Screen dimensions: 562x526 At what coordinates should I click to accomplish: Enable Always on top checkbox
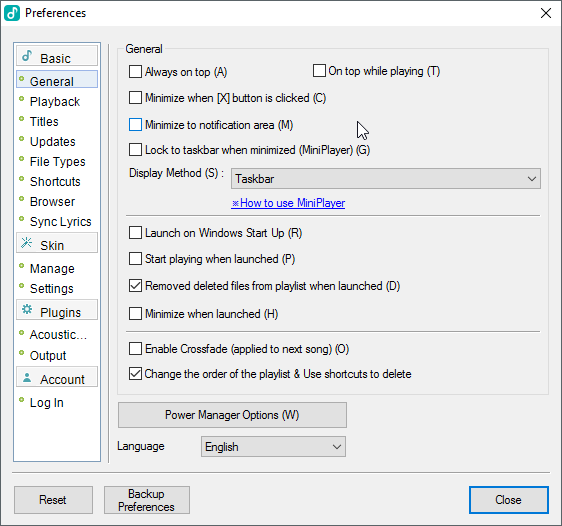[135, 71]
